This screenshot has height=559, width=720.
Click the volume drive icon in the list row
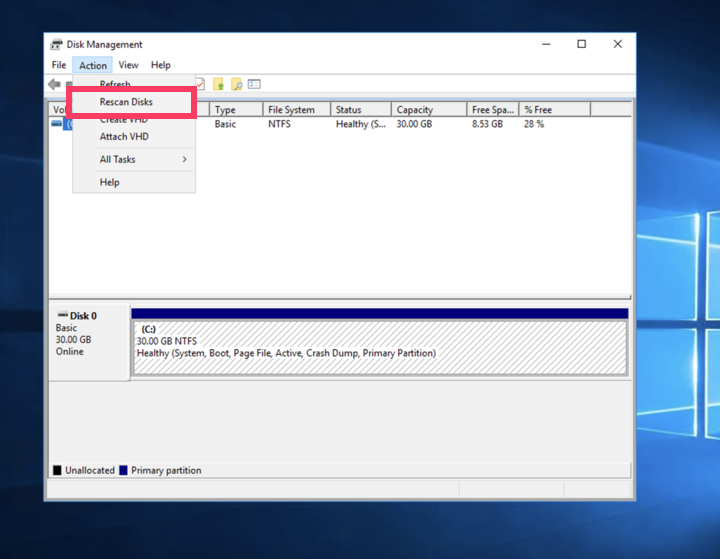click(x=56, y=124)
